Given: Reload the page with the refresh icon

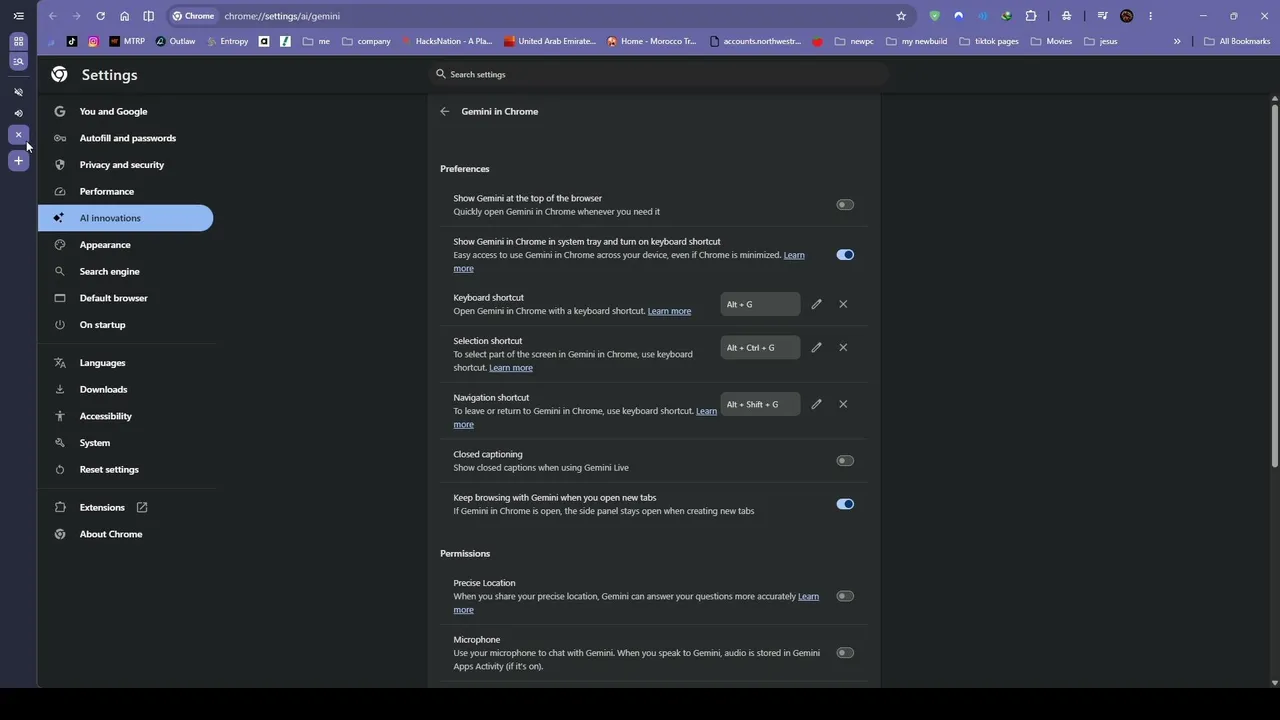Looking at the screenshot, I should (100, 16).
